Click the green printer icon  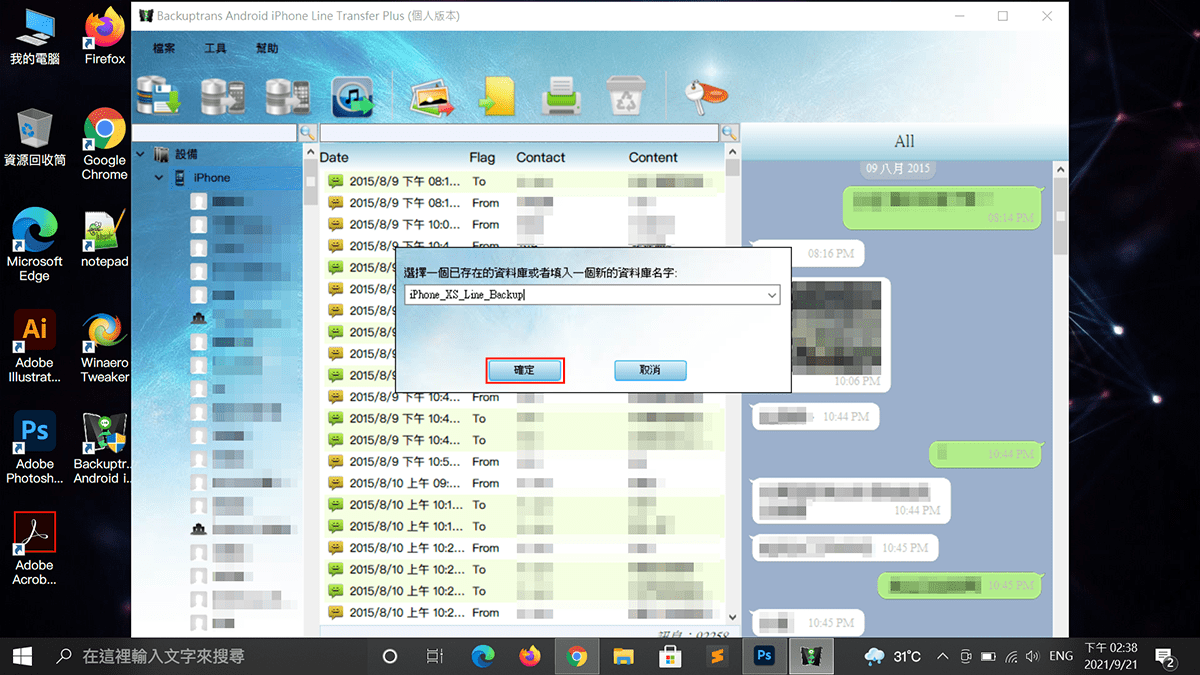point(562,96)
